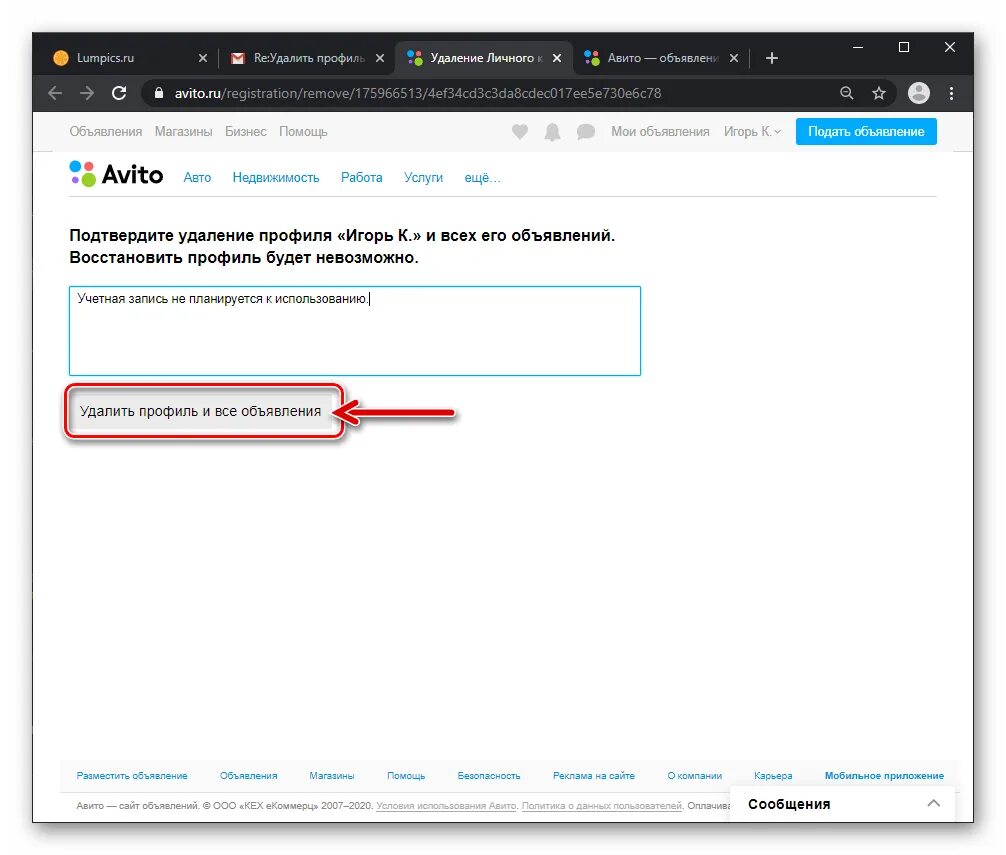The width and height of the screenshot is (1006, 855).
Task: Open Политика о данных пользователей link
Action: click(x=602, y=806)
